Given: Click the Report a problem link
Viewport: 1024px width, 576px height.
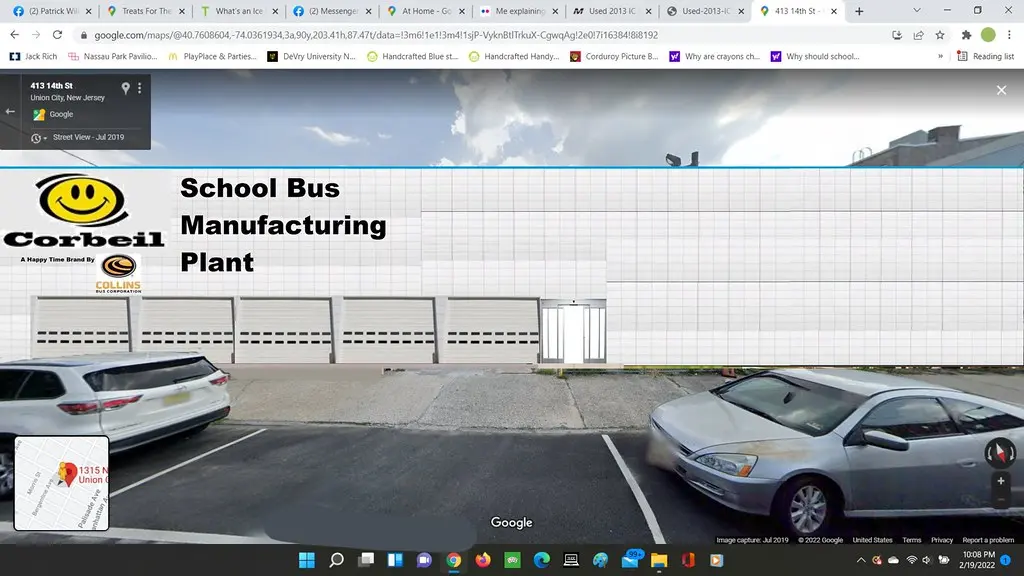Looking at the screenshot, I should (987, 540).
